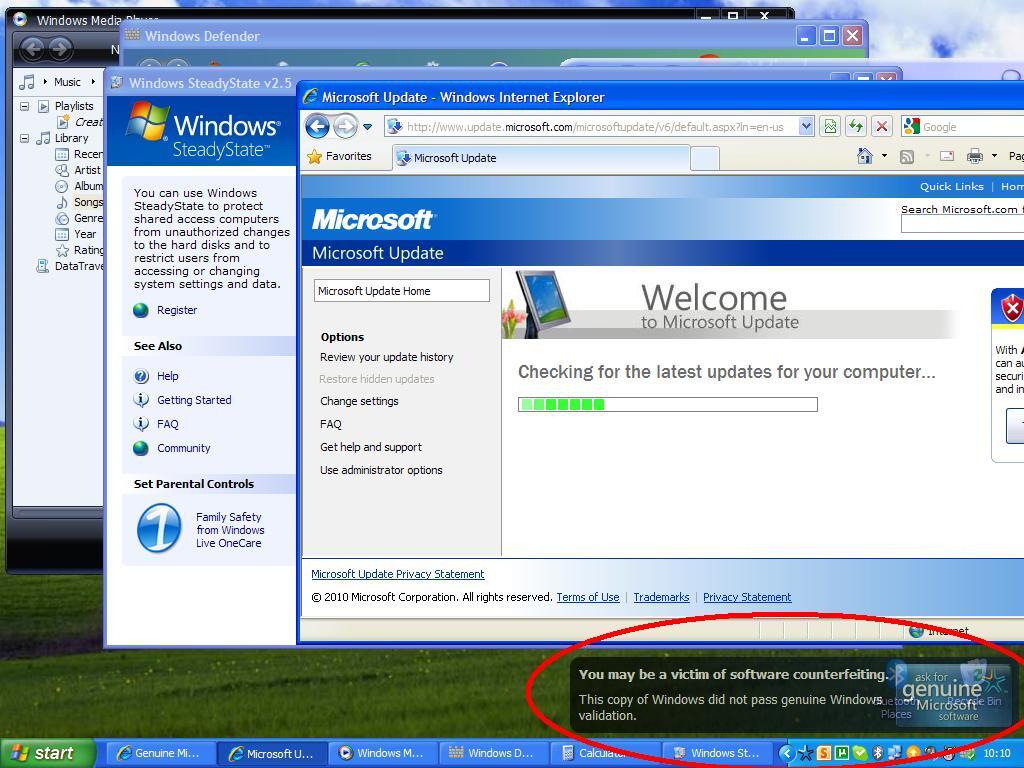Select Microsoft Update Home in sidebar
The height and width of the screenshot is (768, 1024).
coord(402,291)
